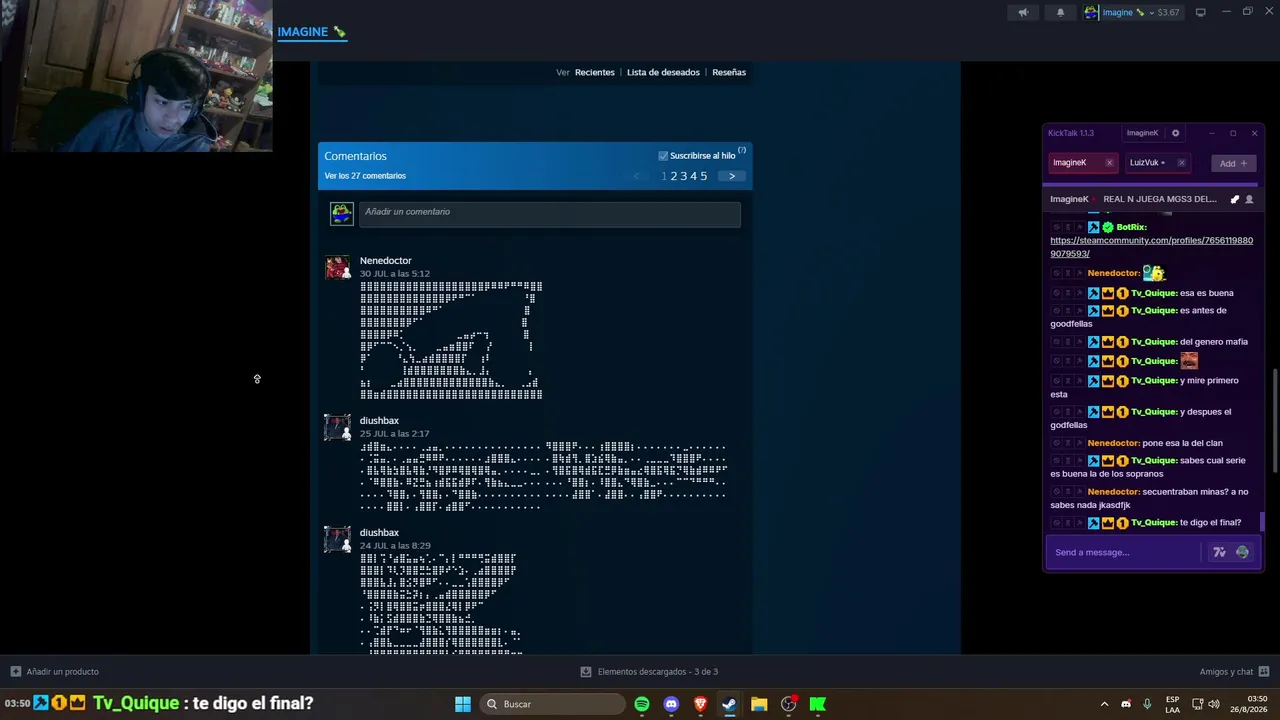Viewport: 1280px width, 720px height.
Task: Open 7TV emote picker icon
Action: 1219,552
